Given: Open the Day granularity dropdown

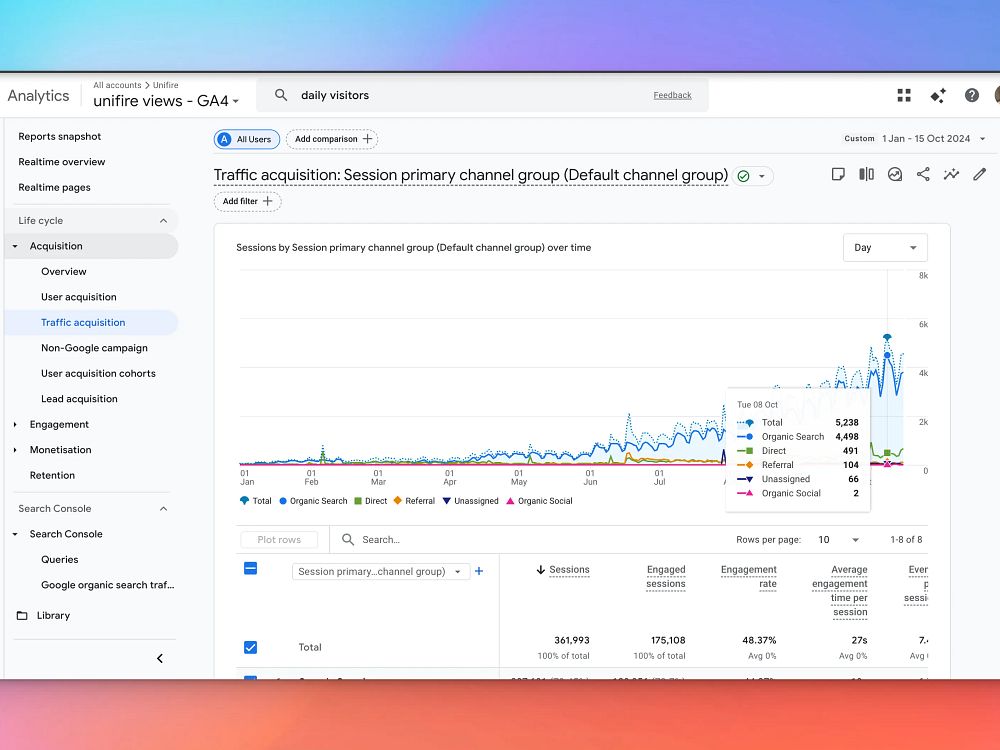Looking at the screenshot, I should [x=885, y=247].
